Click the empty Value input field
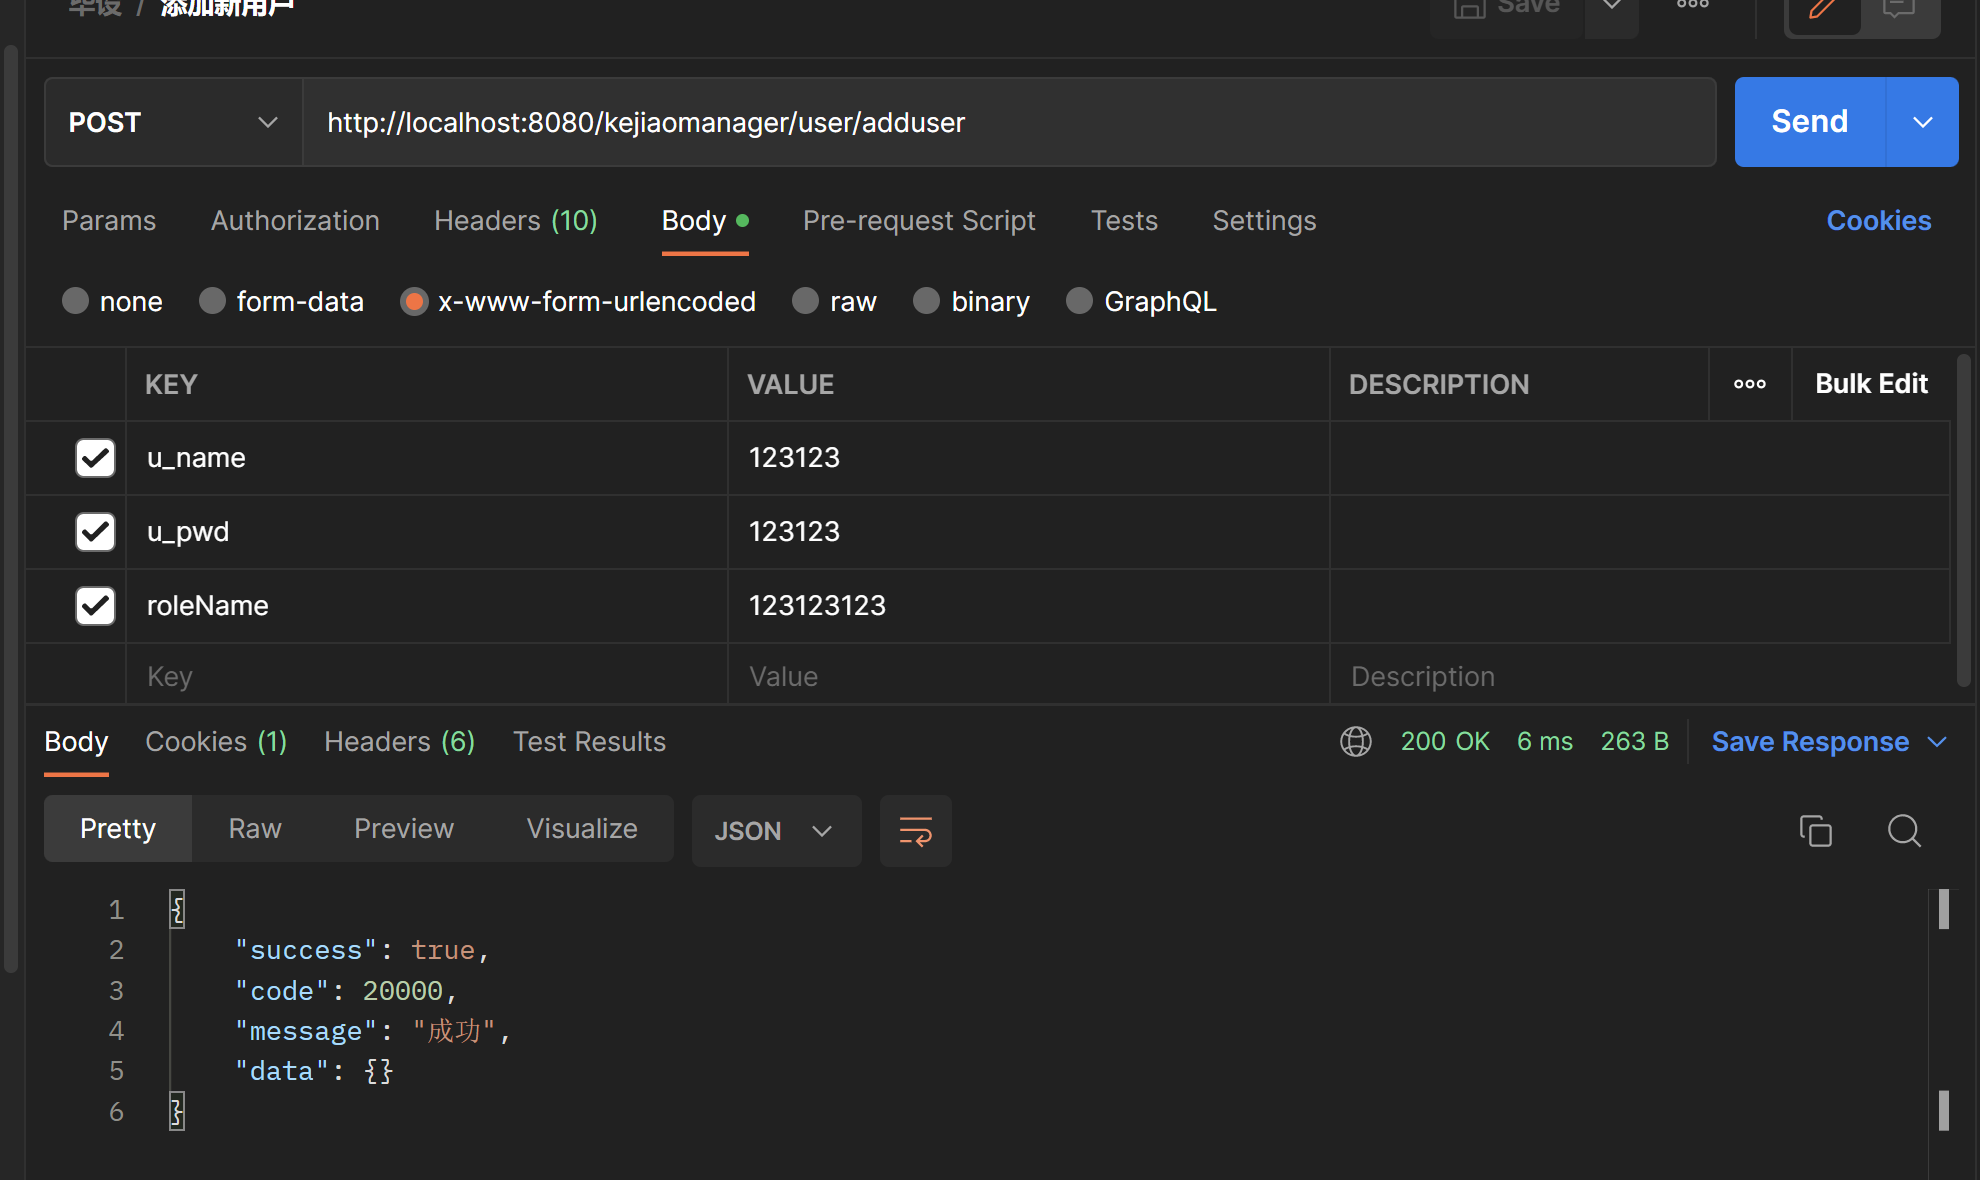 point(1029,676)
